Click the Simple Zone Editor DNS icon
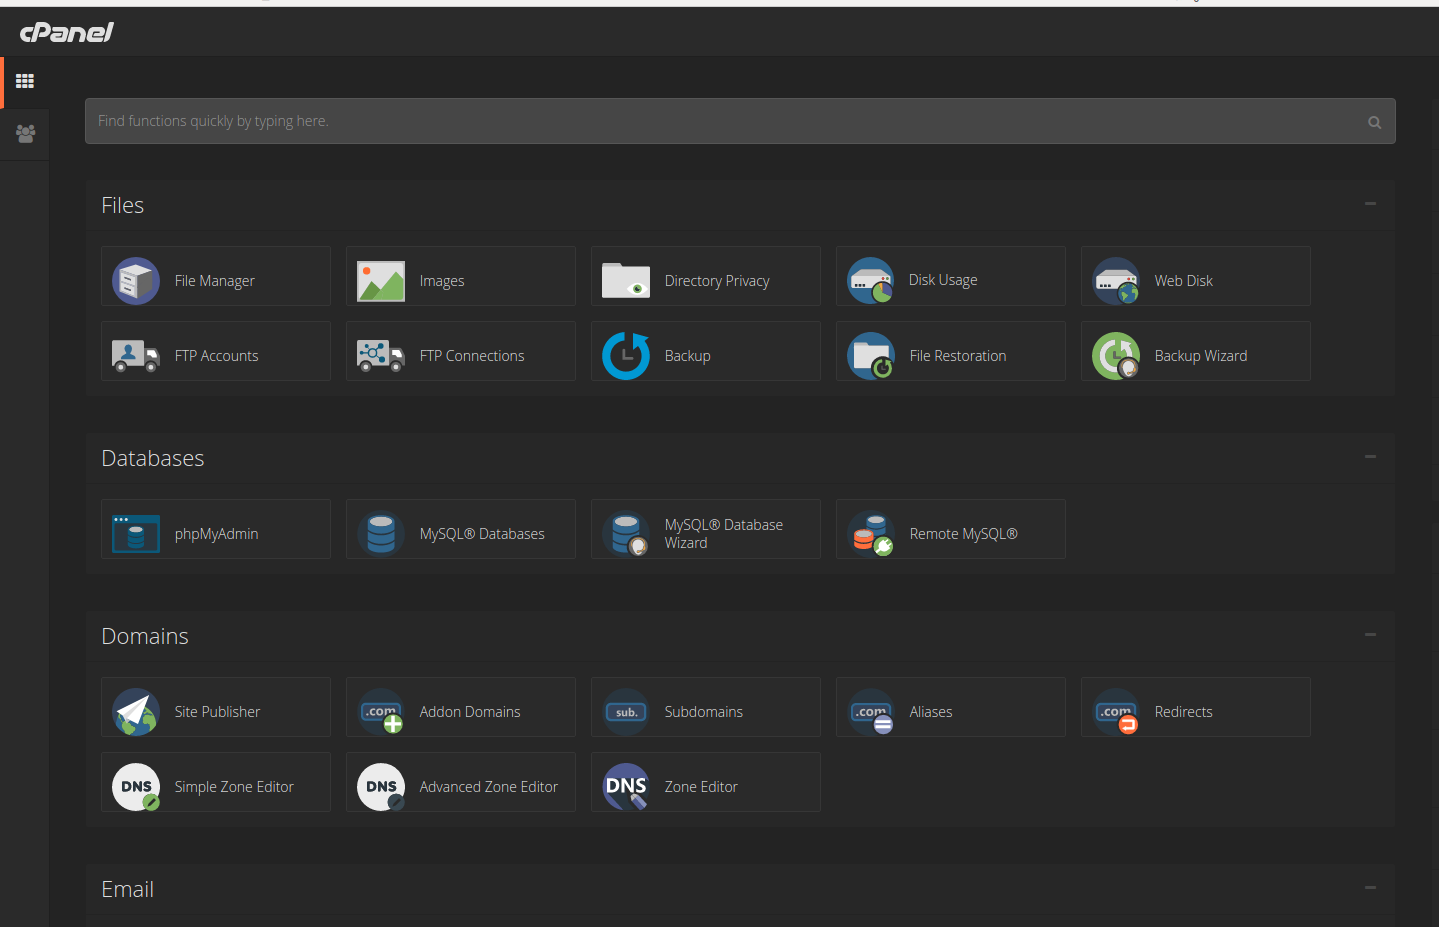This screenshot has height=927, width=1439. (x=136, y=787)
